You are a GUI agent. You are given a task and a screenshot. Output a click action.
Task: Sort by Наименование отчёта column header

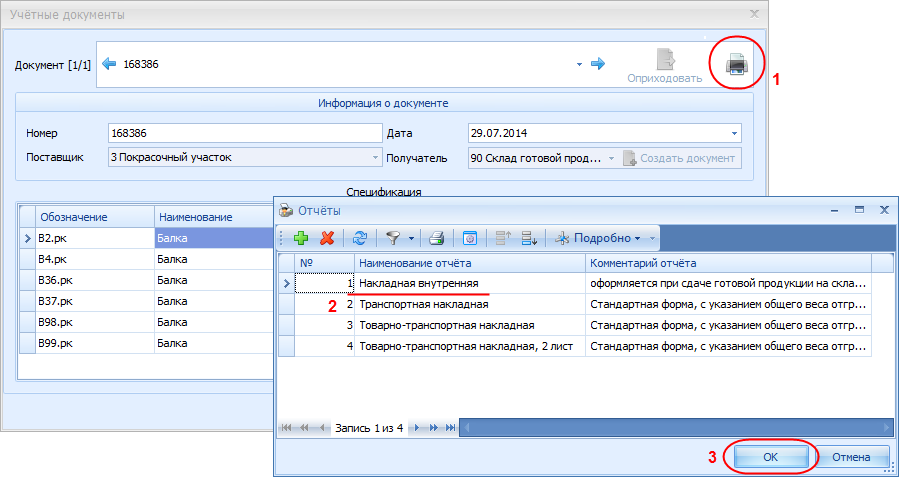pos(470,263)
